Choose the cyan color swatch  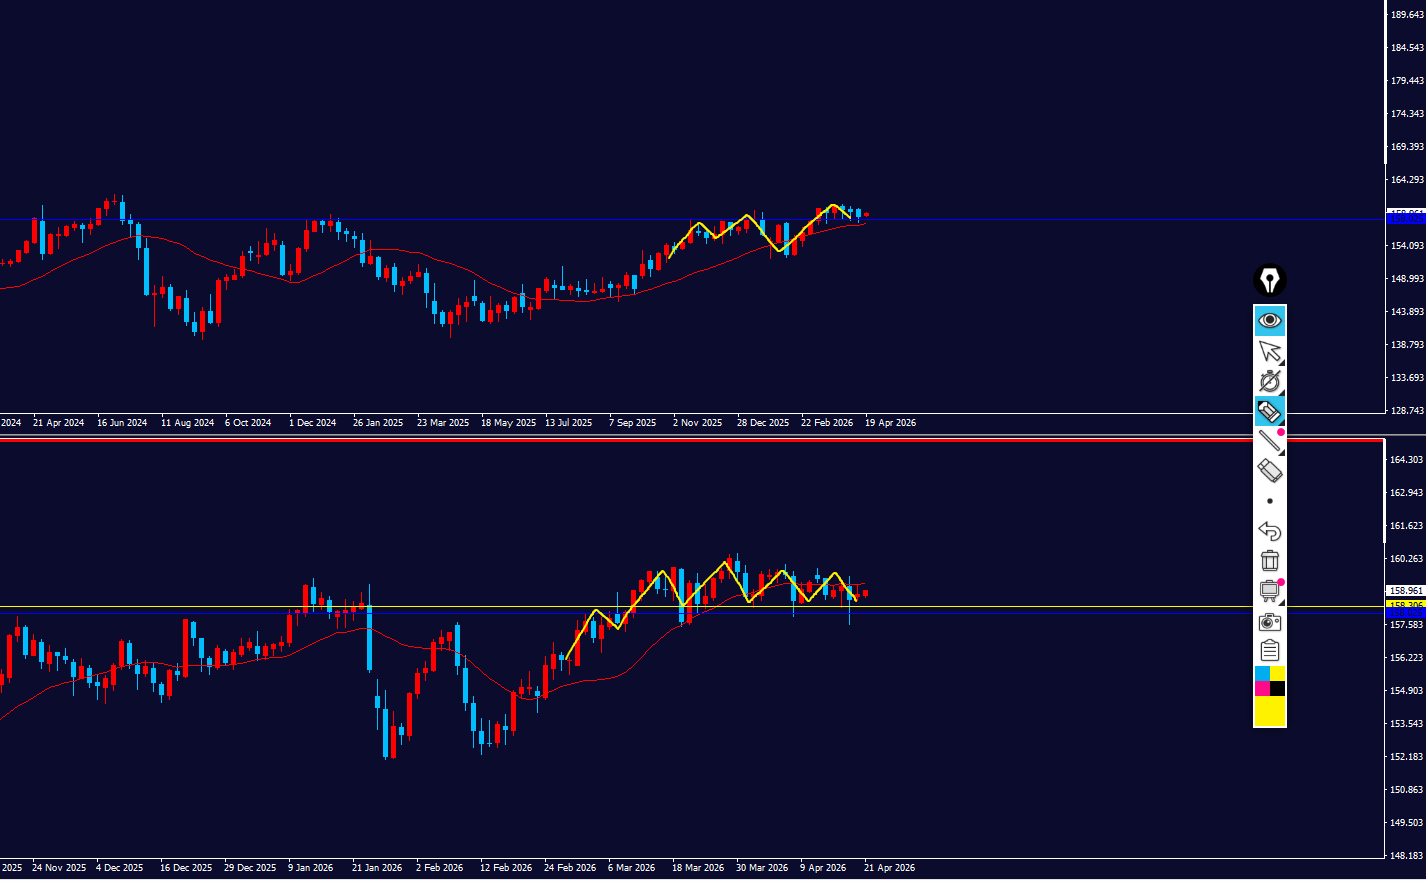[x=1262, y=674]
